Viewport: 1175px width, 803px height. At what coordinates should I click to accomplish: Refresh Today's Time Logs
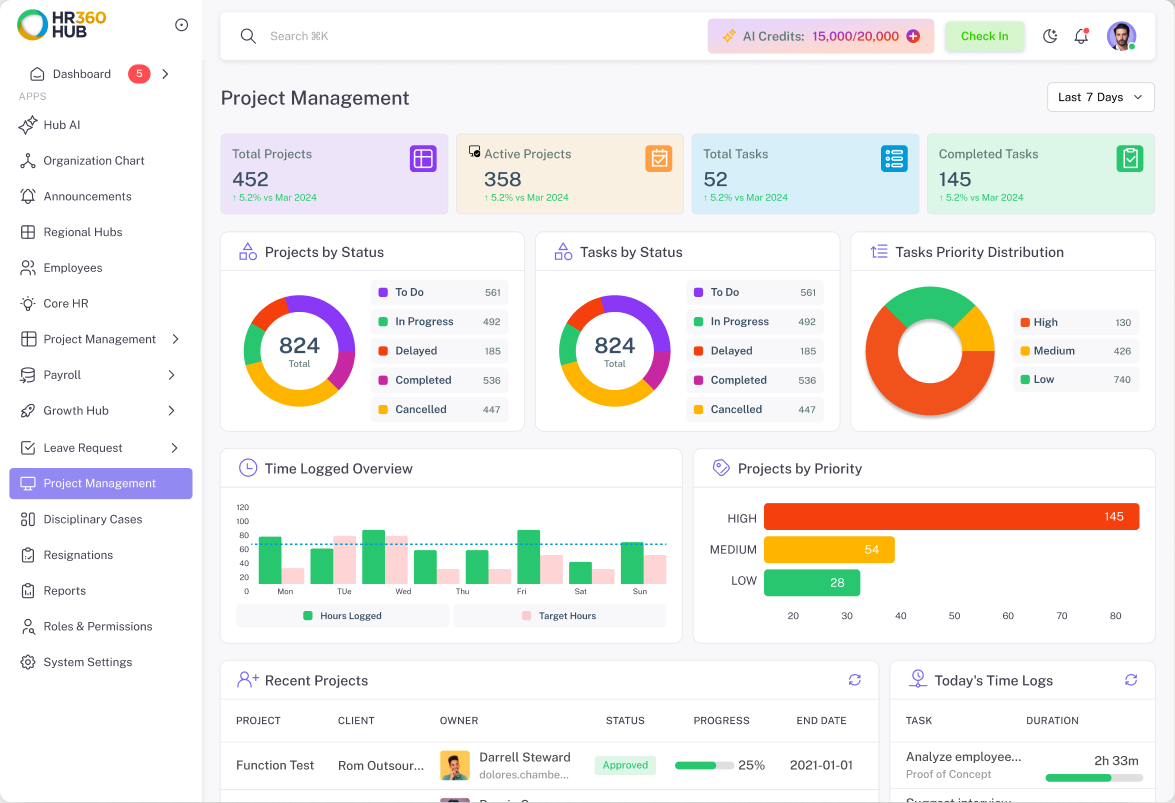pos(1131,680)
